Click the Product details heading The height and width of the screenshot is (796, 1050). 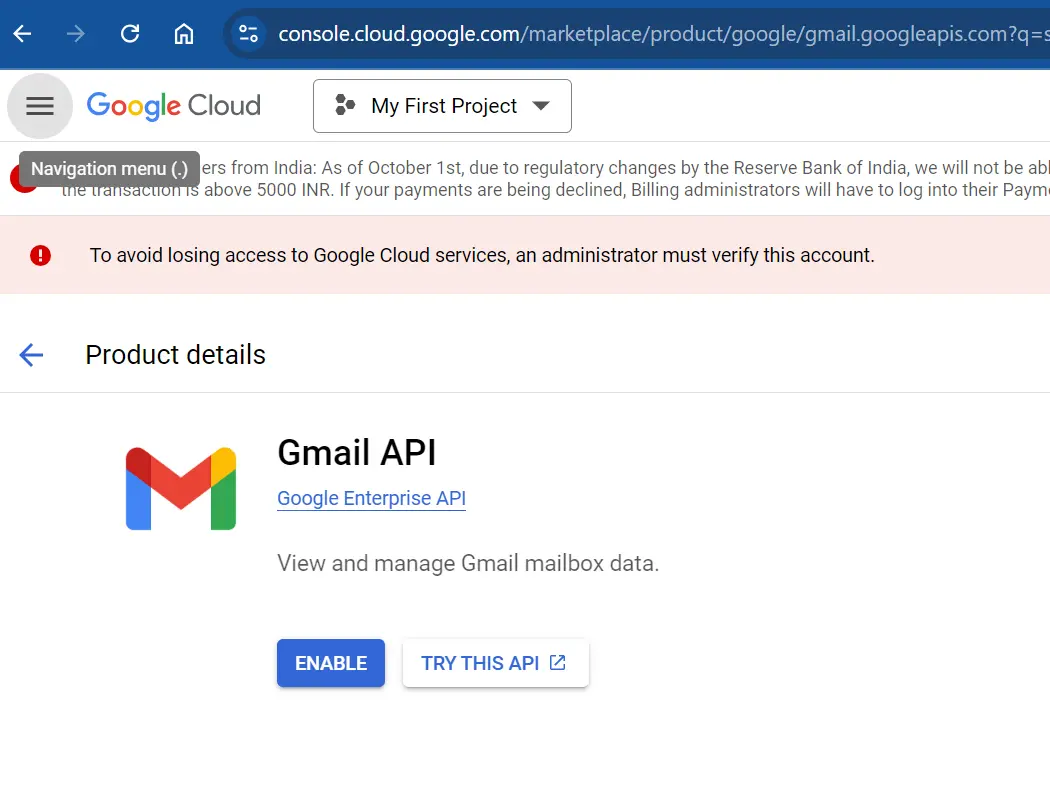coord(175,355)
